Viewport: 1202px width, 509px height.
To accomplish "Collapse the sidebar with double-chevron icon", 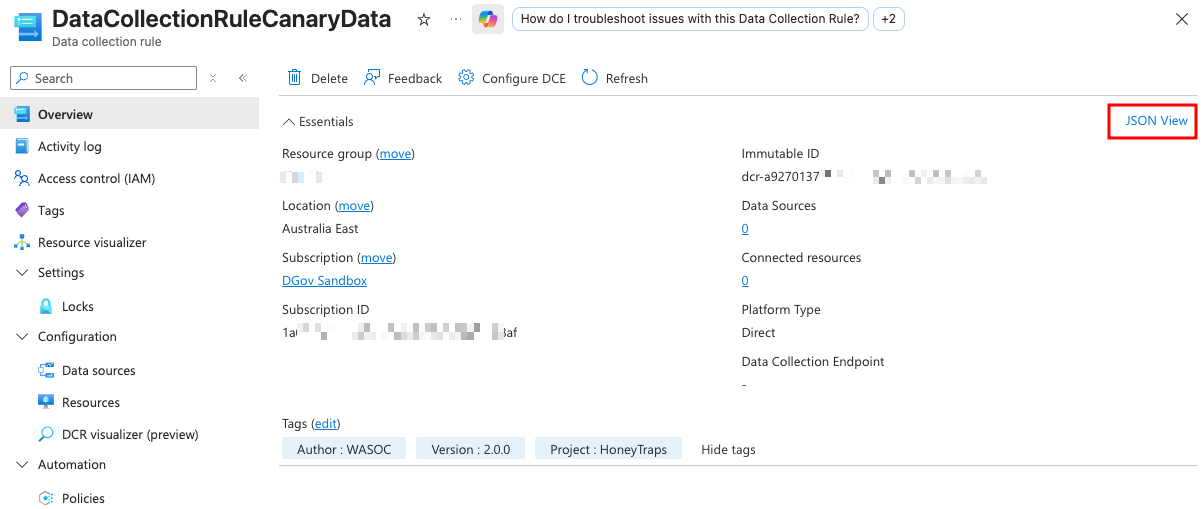I will pyautogui.click(x=242, y=78).
